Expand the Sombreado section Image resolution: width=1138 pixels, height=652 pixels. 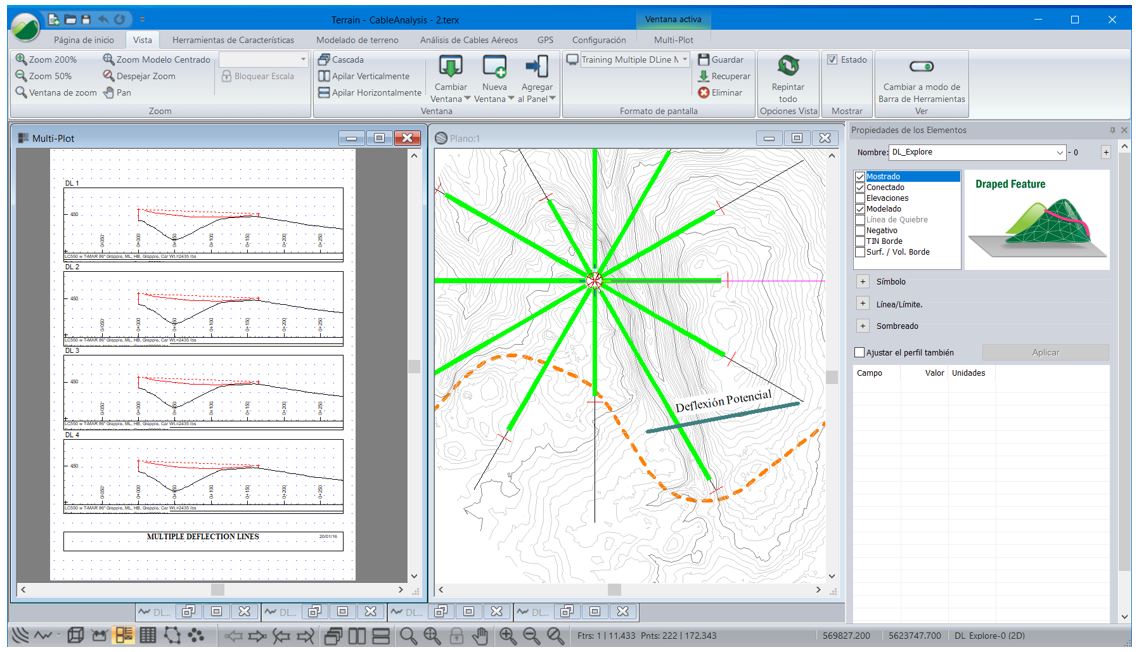click(x=862, y=326)
